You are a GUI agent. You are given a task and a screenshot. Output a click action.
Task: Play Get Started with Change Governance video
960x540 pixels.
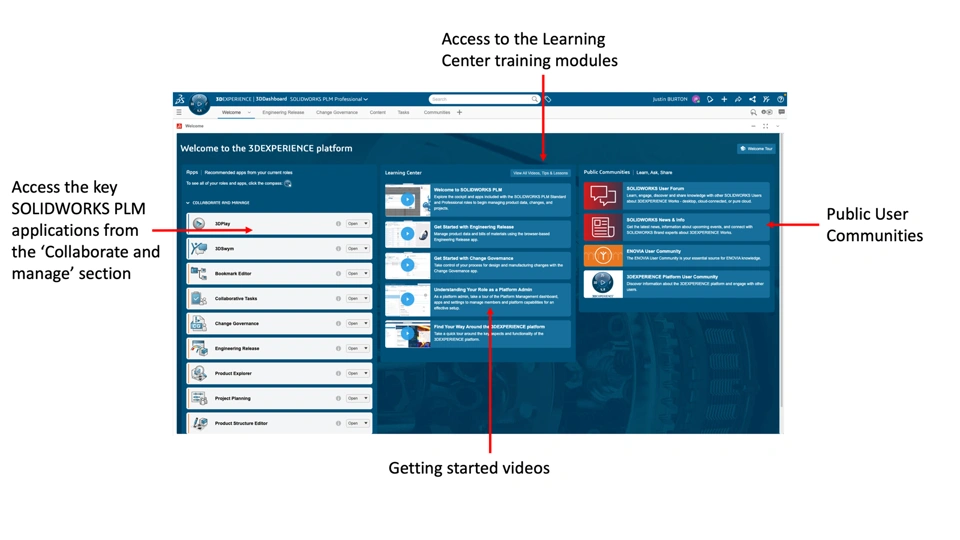click(x=407, y=264)
